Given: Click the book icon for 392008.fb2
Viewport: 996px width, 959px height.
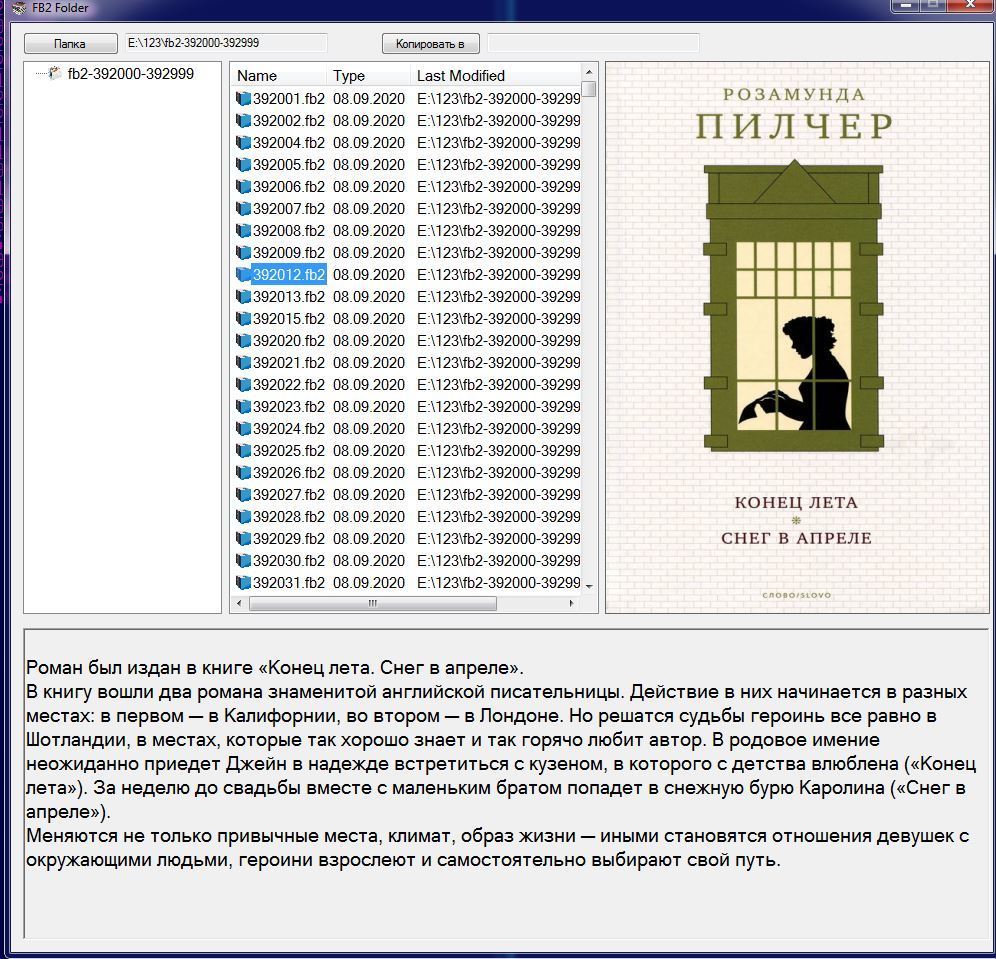Looking at the screenshot, I should click(243, 231).
